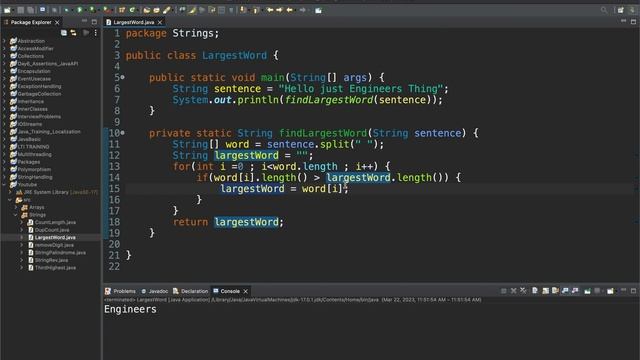Click Clear Console icon
640x360 pixels.
coord(535,291)
